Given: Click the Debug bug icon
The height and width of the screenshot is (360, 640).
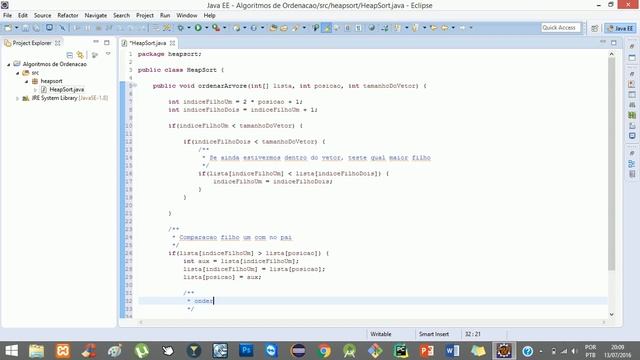Looking at the screenshot, I should pos(180,28).
